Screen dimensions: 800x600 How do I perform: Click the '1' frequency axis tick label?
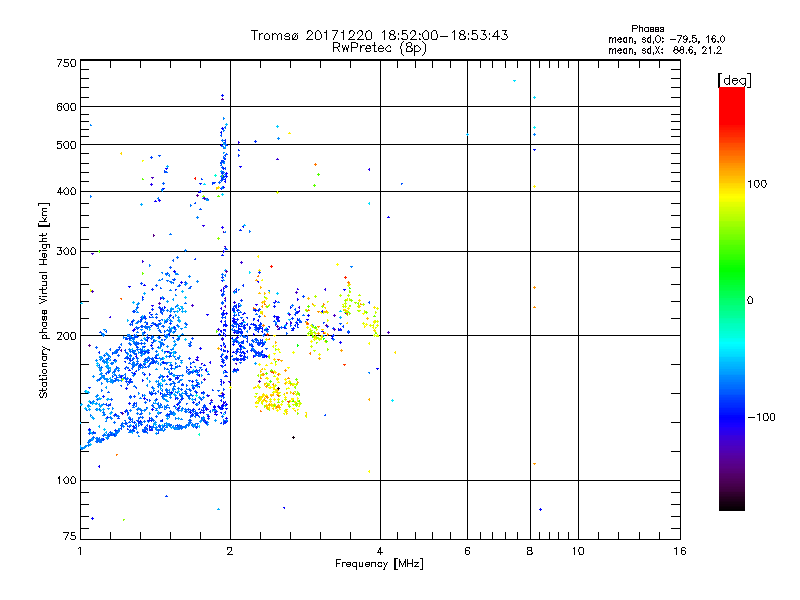tap(80, 551)
